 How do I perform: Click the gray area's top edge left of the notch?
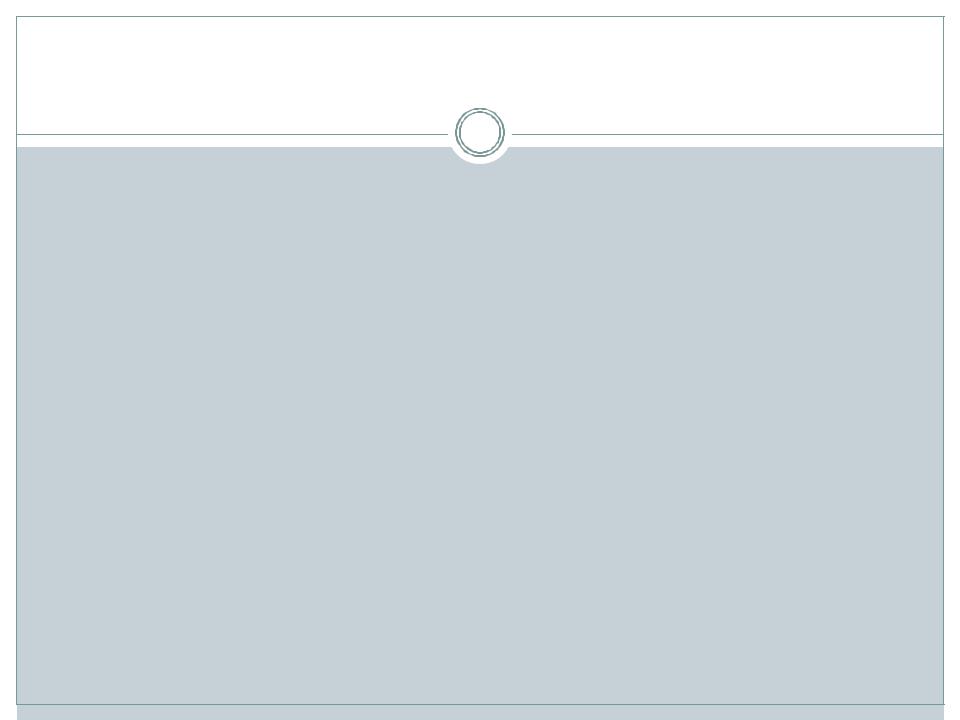(x=233, y=148)
